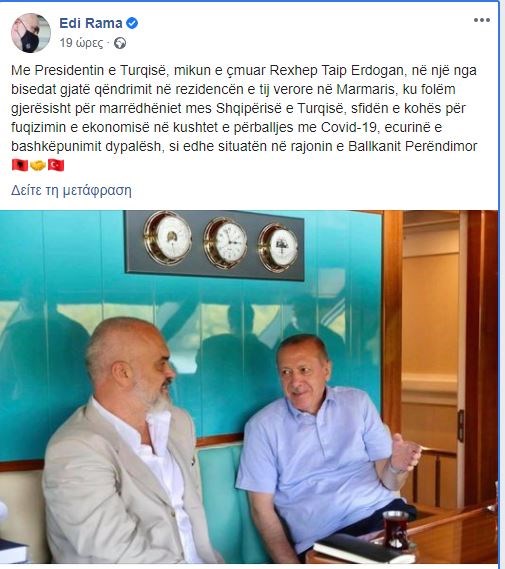The height and width of the screenshot is (569, 505).
Task: Click the blue verified badge icon
Action: [x=132, y=24]
